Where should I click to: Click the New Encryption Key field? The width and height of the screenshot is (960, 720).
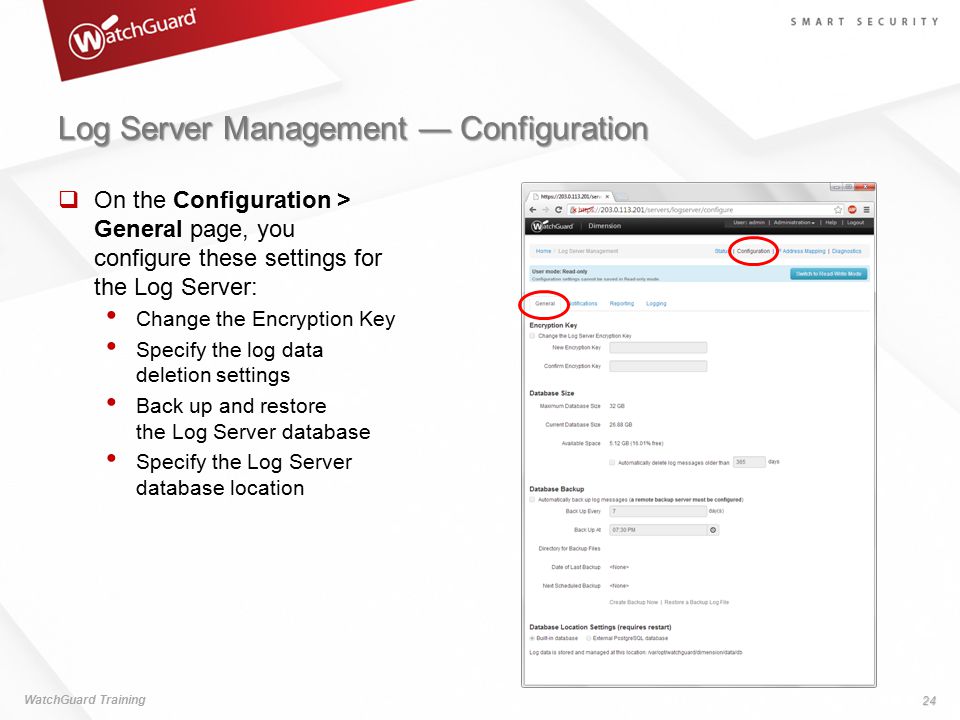click(x=658, y=348)
